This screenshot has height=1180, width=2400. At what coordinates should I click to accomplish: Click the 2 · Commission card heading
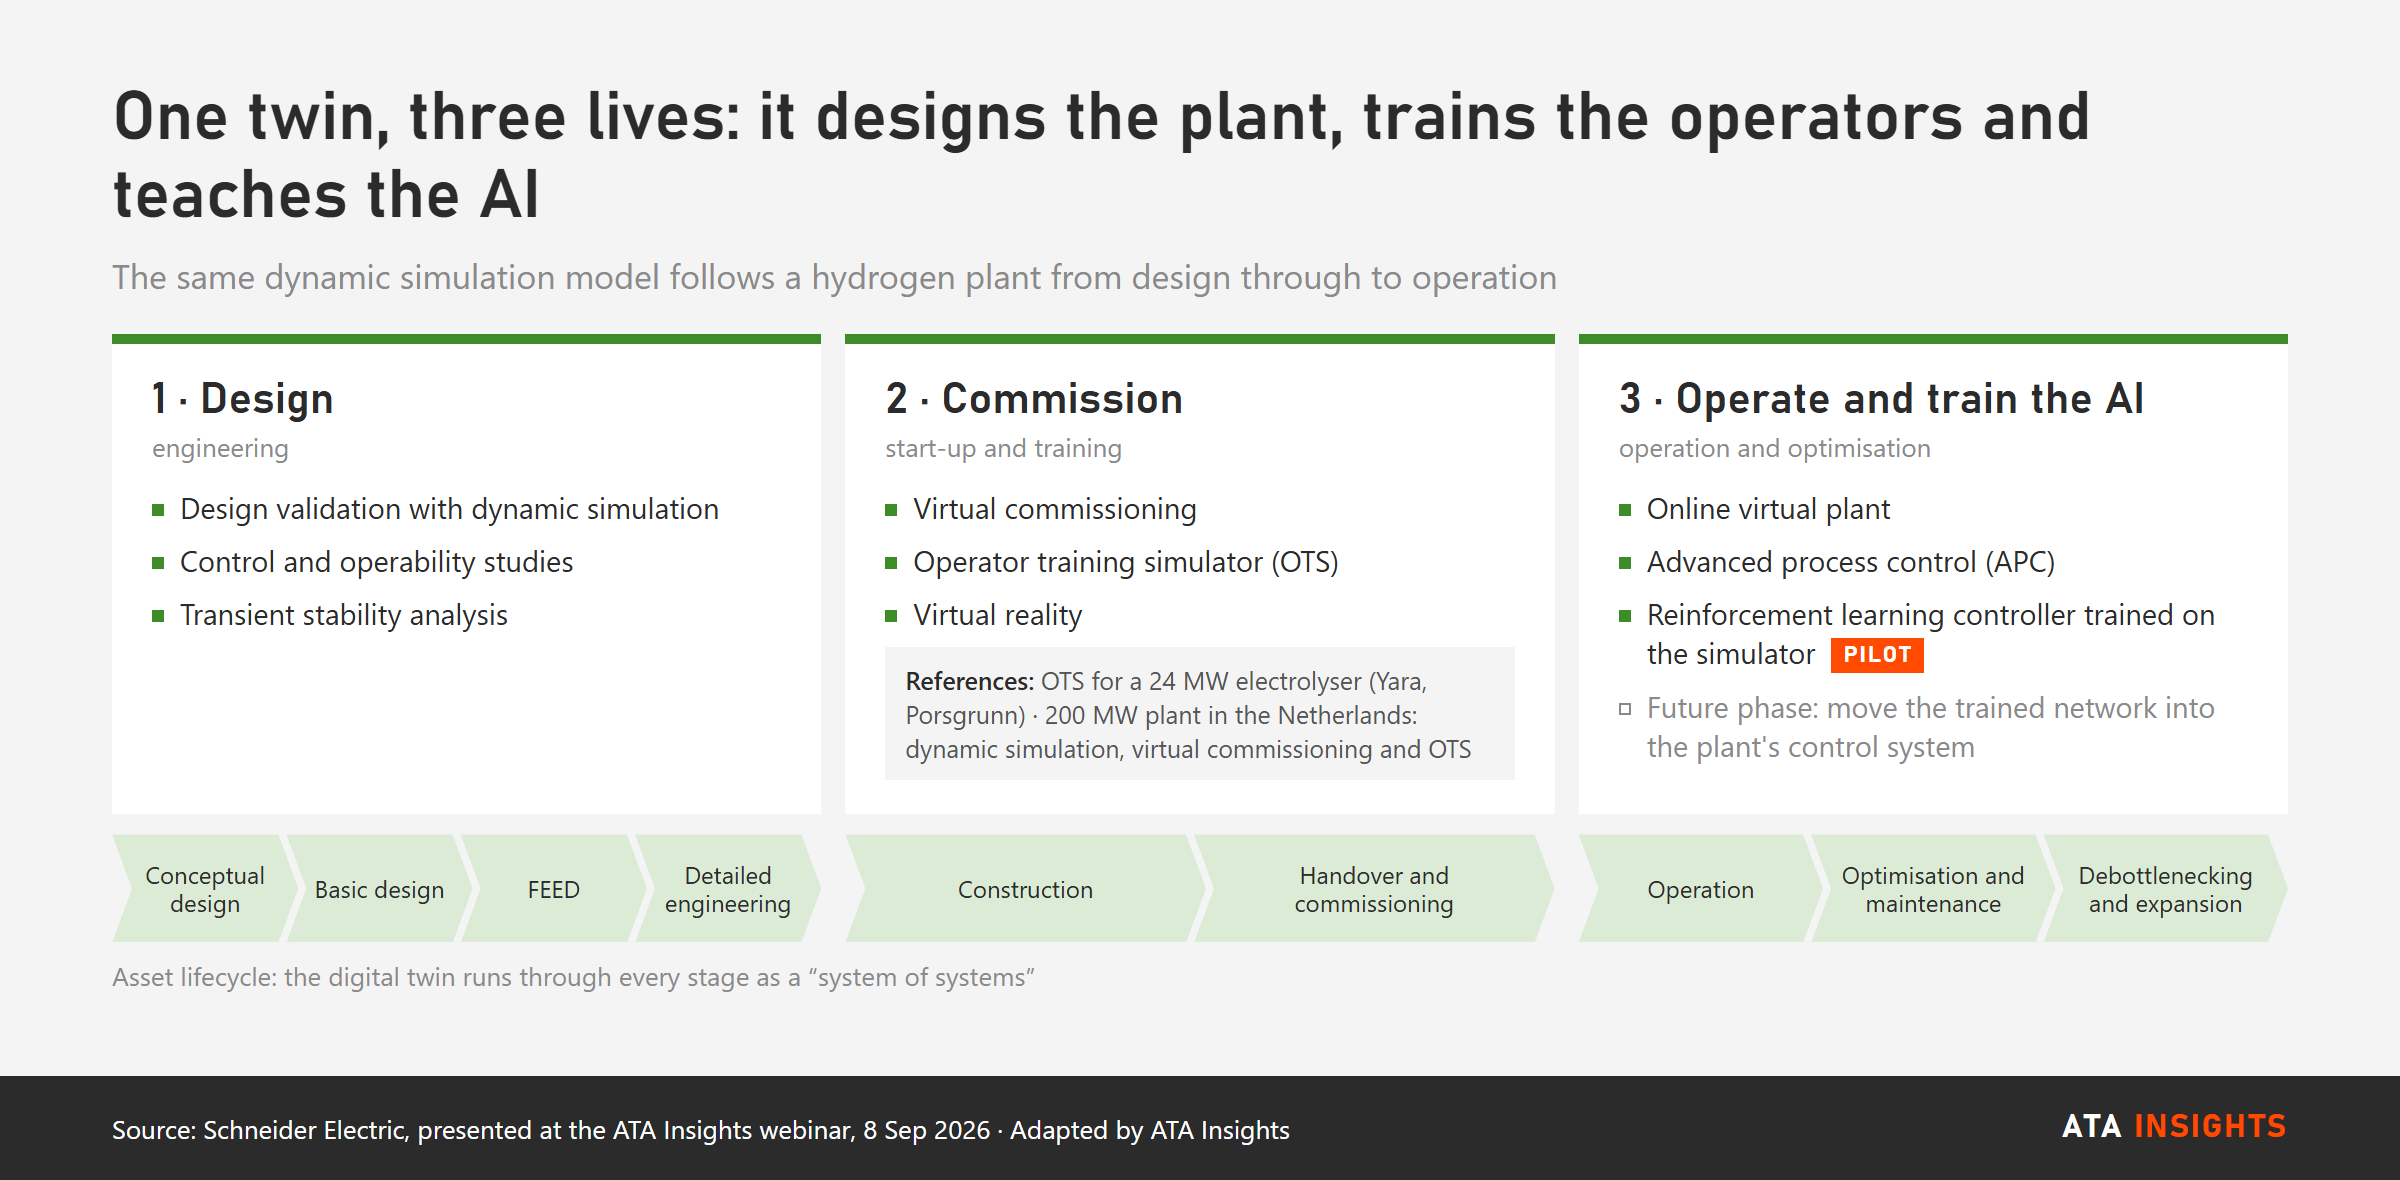1034,398
